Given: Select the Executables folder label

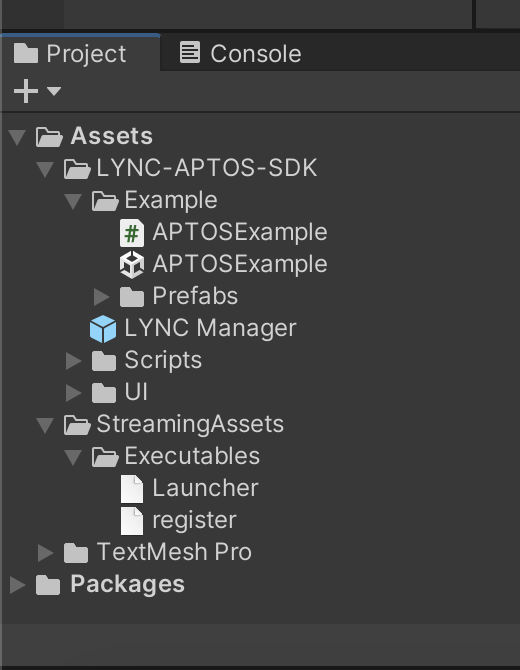Looking at the screenshot, I should coord(192,456).
